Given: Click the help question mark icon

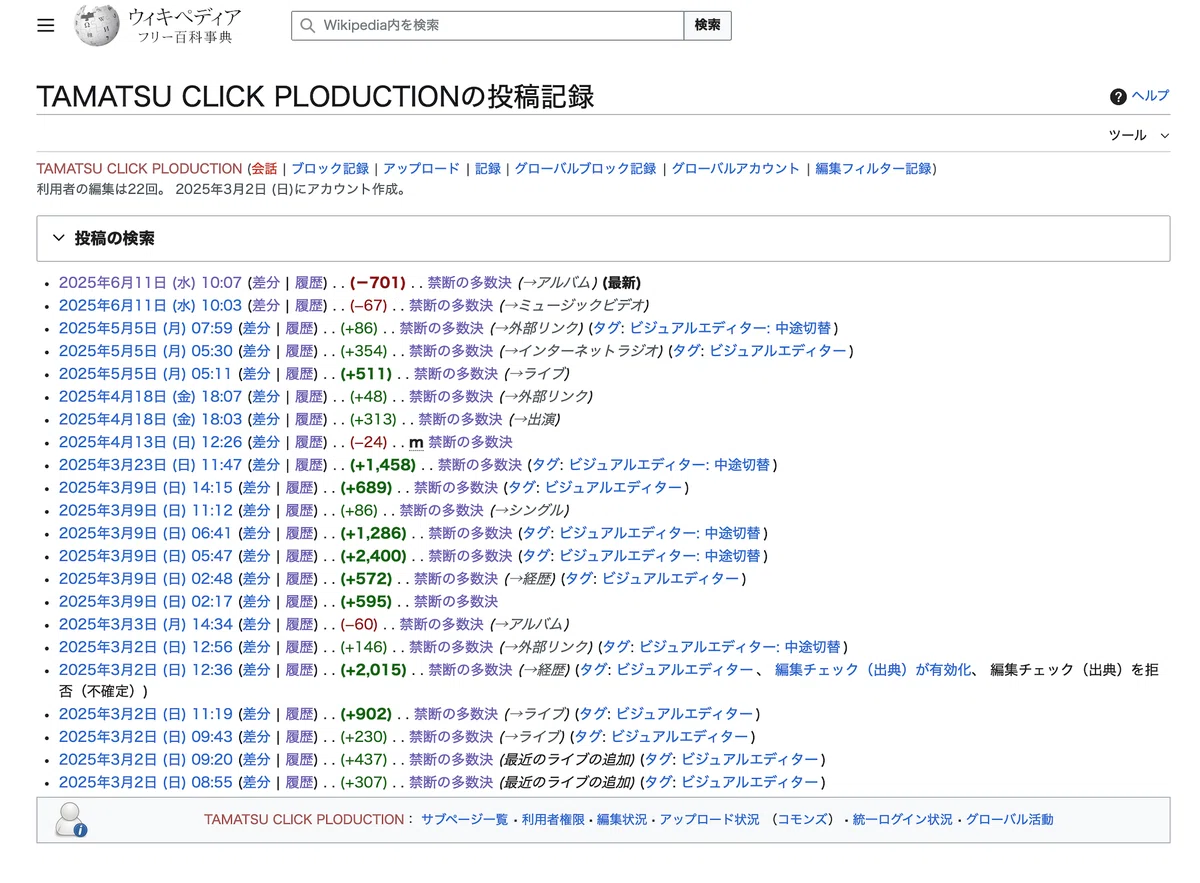Looking at the screenshot, I should tap(1118, 97).
